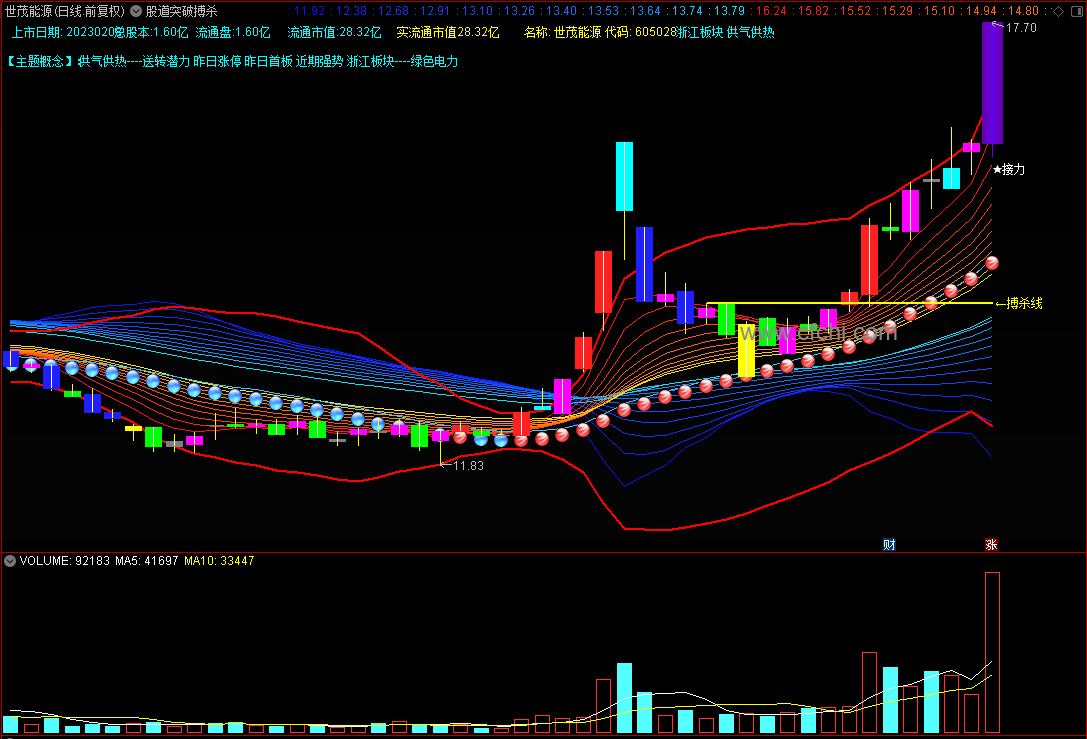The height and width of the screenshot is (739, 1087).
Task: Select the tallest red volume bar
Action: coord(992,652)
